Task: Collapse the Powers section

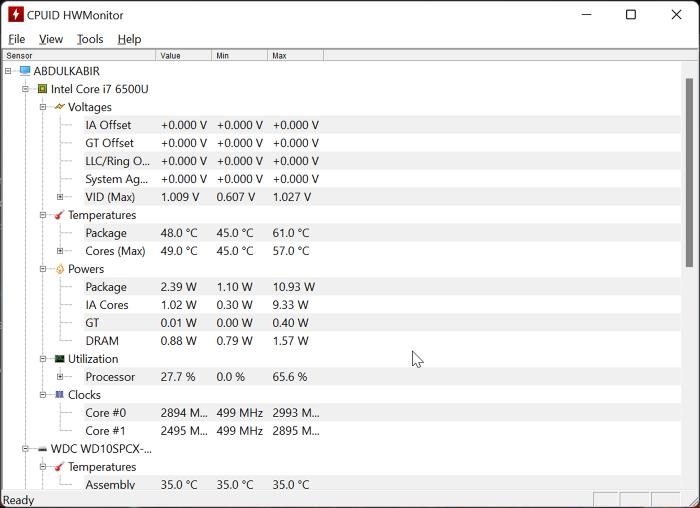Action: (43, 269)
